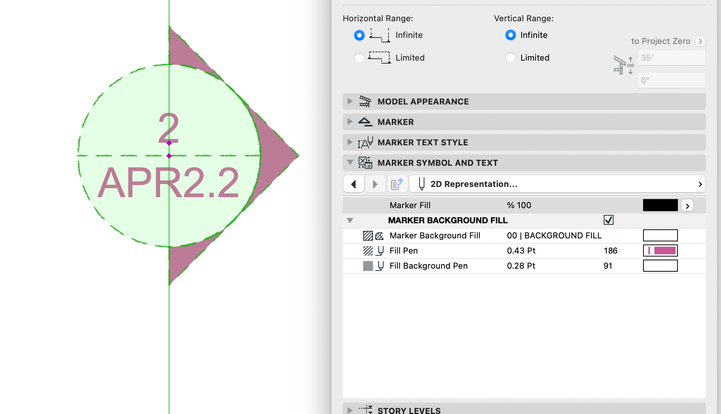
Task: Open the Marker Fill popup arrow
Action: tap(687, 206)
